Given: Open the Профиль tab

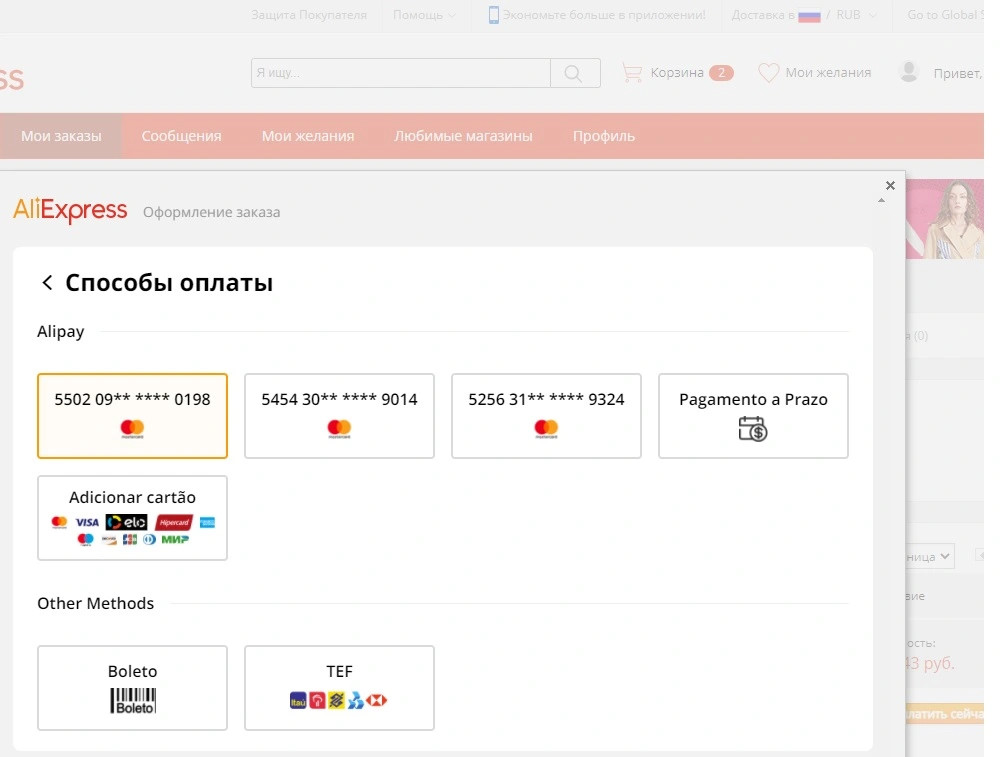Looking at the screenshot, I should (603, 136).
